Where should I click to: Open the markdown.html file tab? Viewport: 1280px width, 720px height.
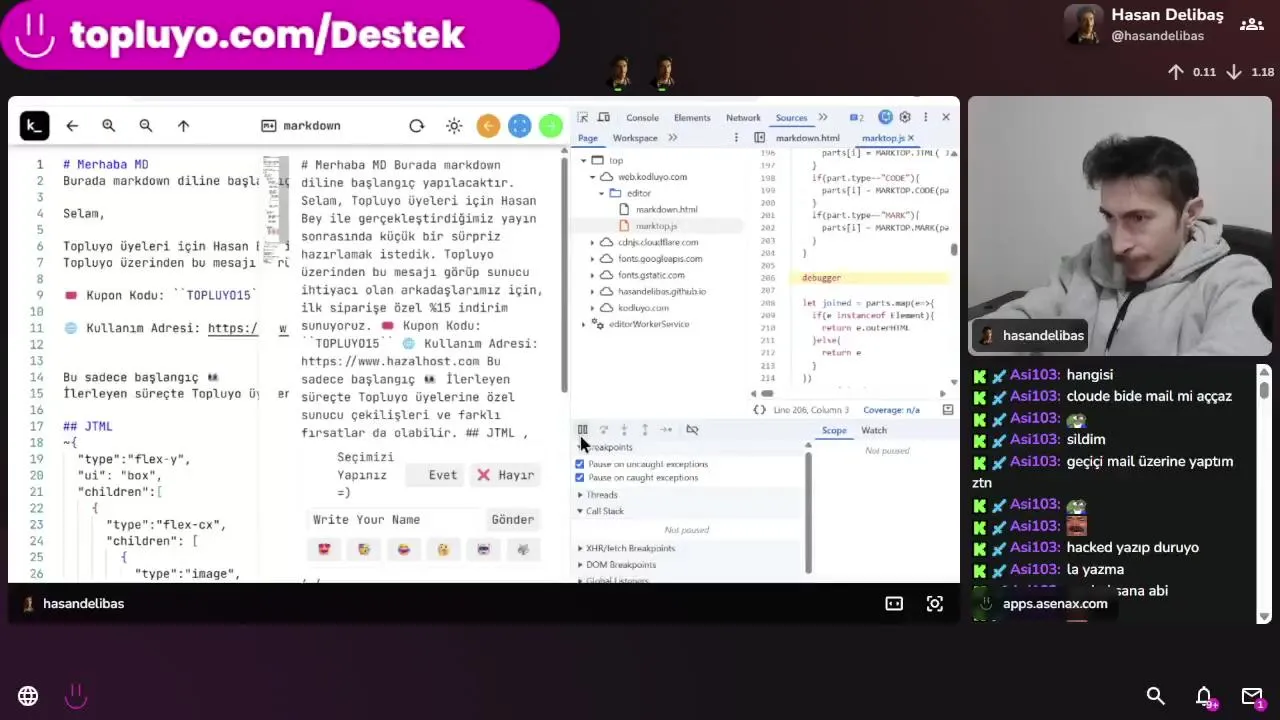[808, 138]
